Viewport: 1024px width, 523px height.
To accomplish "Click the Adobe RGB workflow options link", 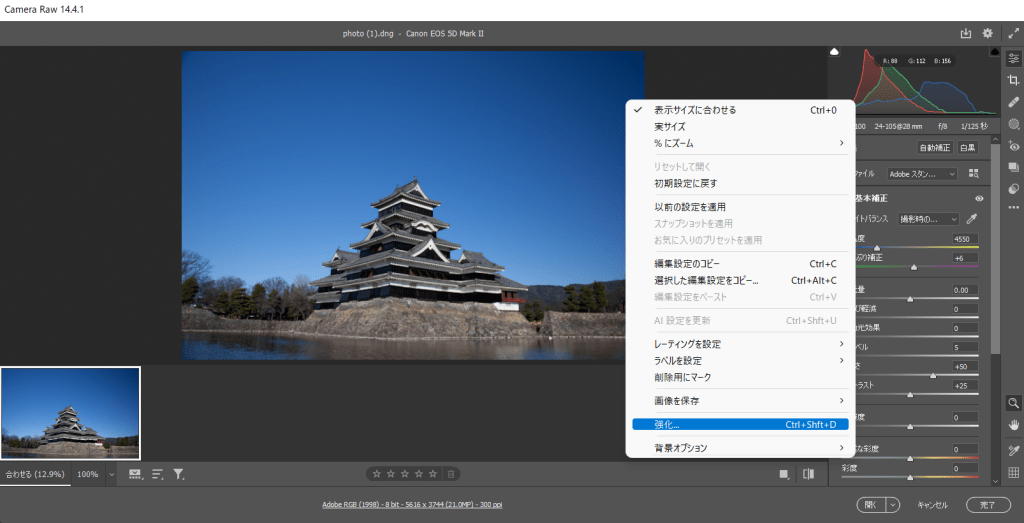I will (412, 505).
